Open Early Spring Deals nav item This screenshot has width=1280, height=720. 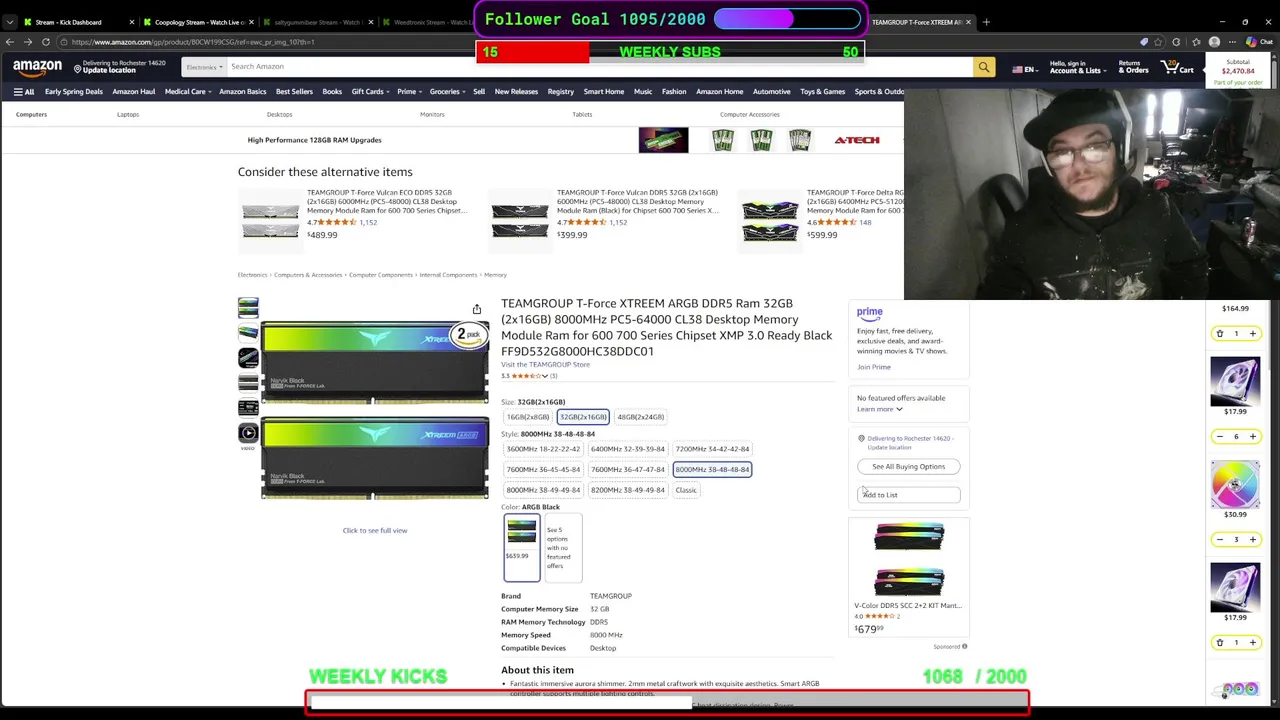click(x=73, y=92)
